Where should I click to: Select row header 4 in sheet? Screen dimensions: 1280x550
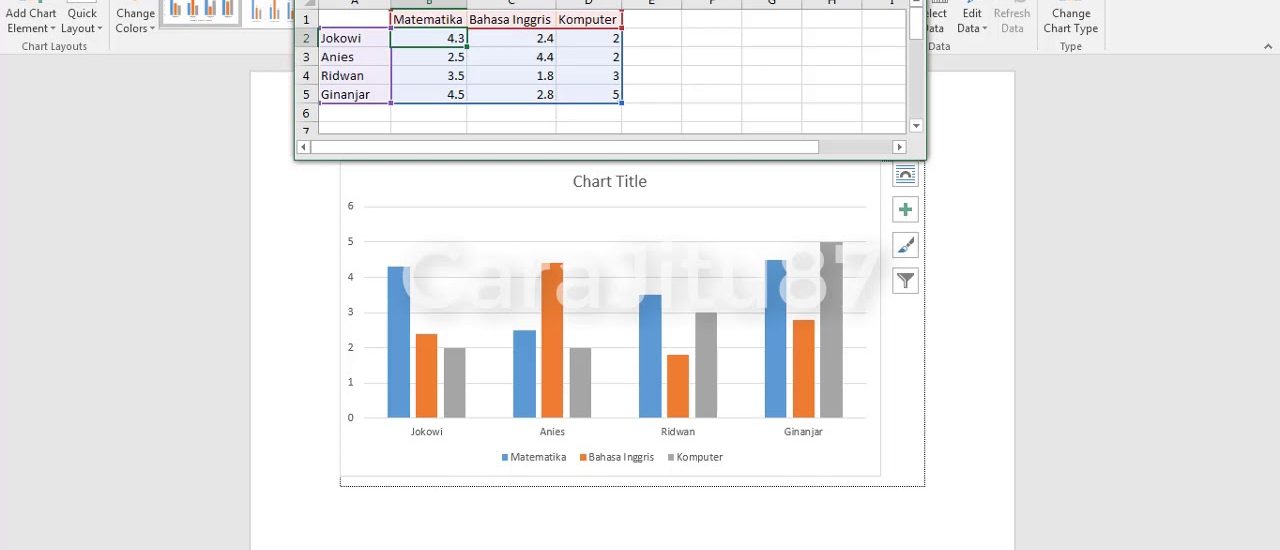(x=307, y=76)
